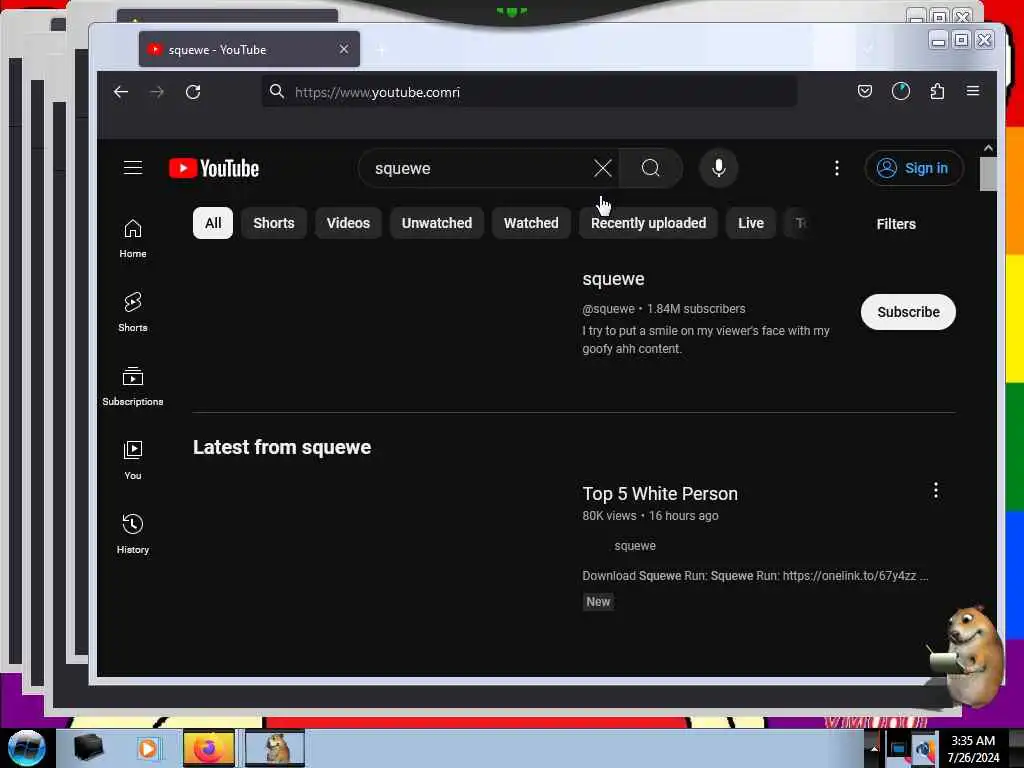This screenshot has height=768, width=1024.
Task: Select the Unwatched filter chip
Action: pos(437,223)
